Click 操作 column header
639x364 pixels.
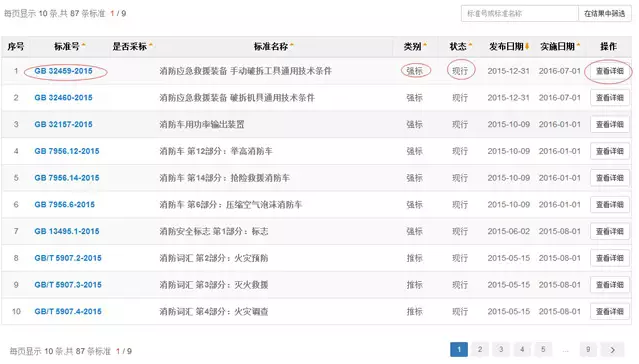pos(608,46)
